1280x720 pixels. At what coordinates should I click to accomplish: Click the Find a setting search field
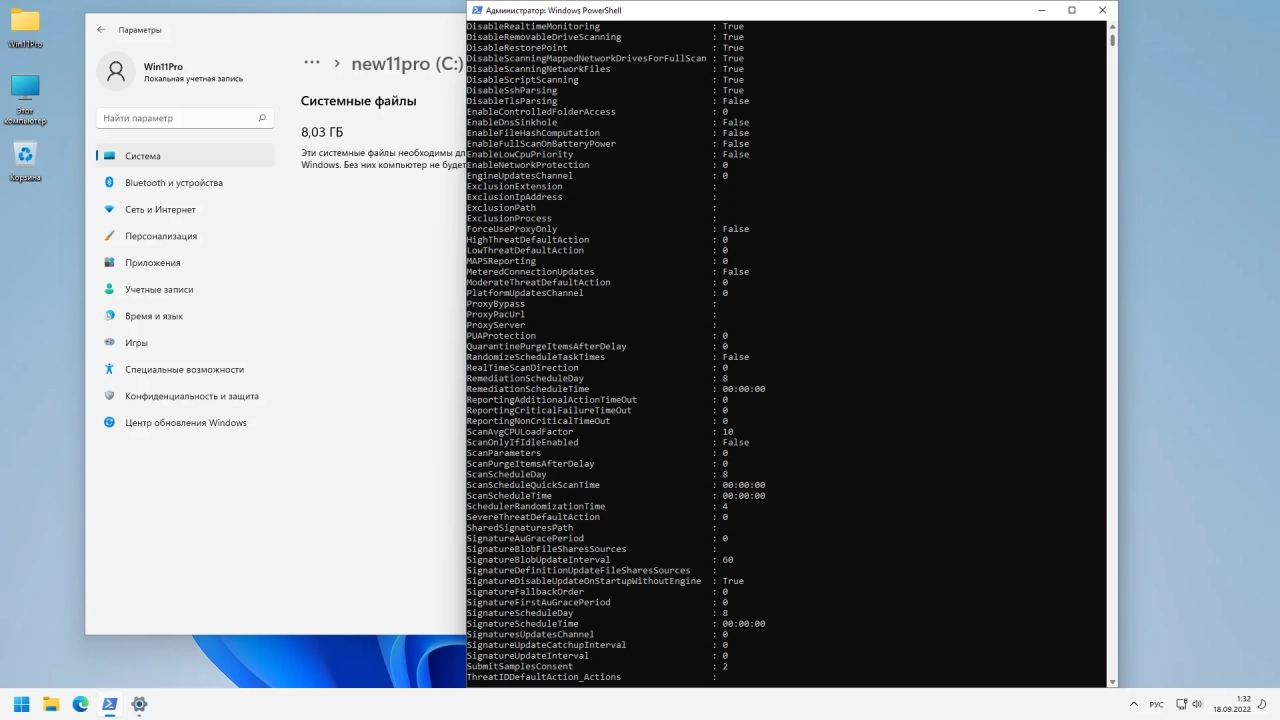pyautogui.click(x=185, y=118)
